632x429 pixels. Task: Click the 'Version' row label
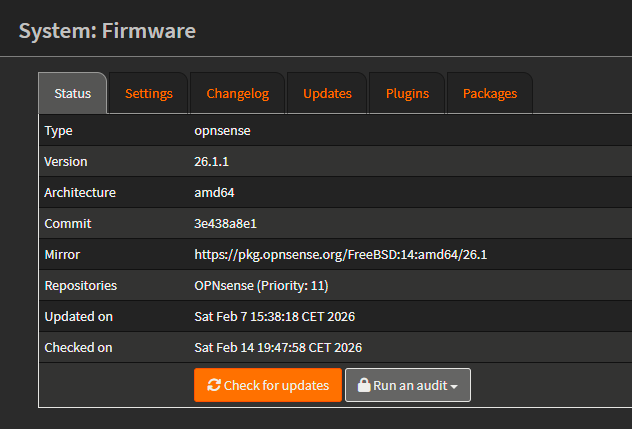(x=66, y=161)
